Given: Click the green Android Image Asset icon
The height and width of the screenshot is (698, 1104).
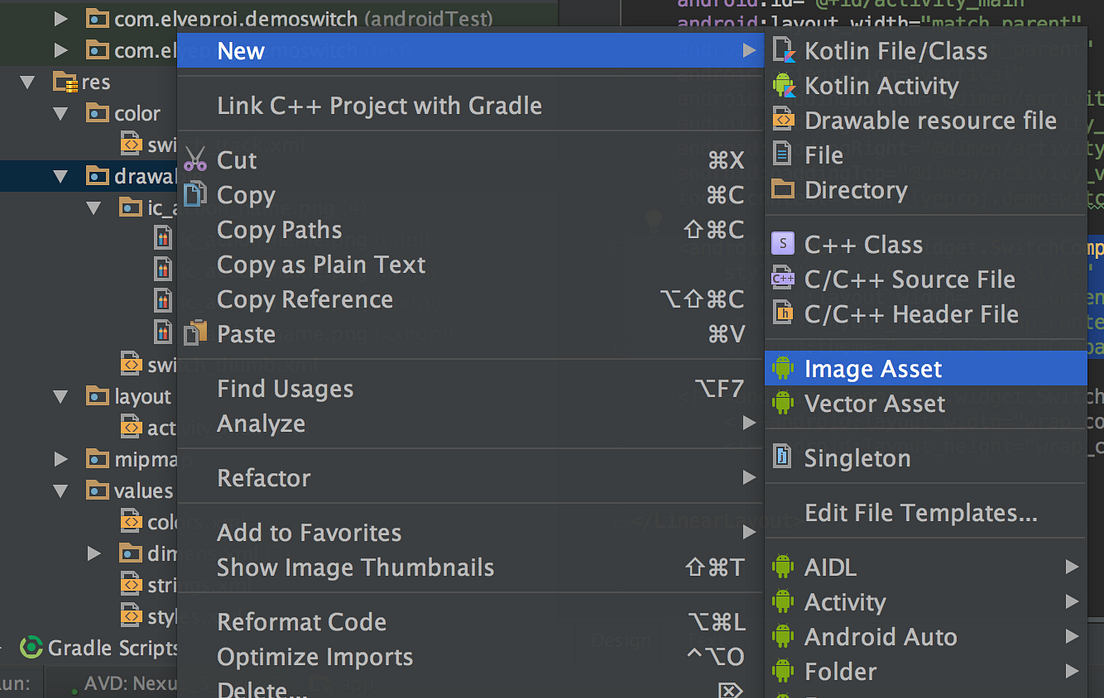Looking at the screenshot, I should [x=785, y=368].
